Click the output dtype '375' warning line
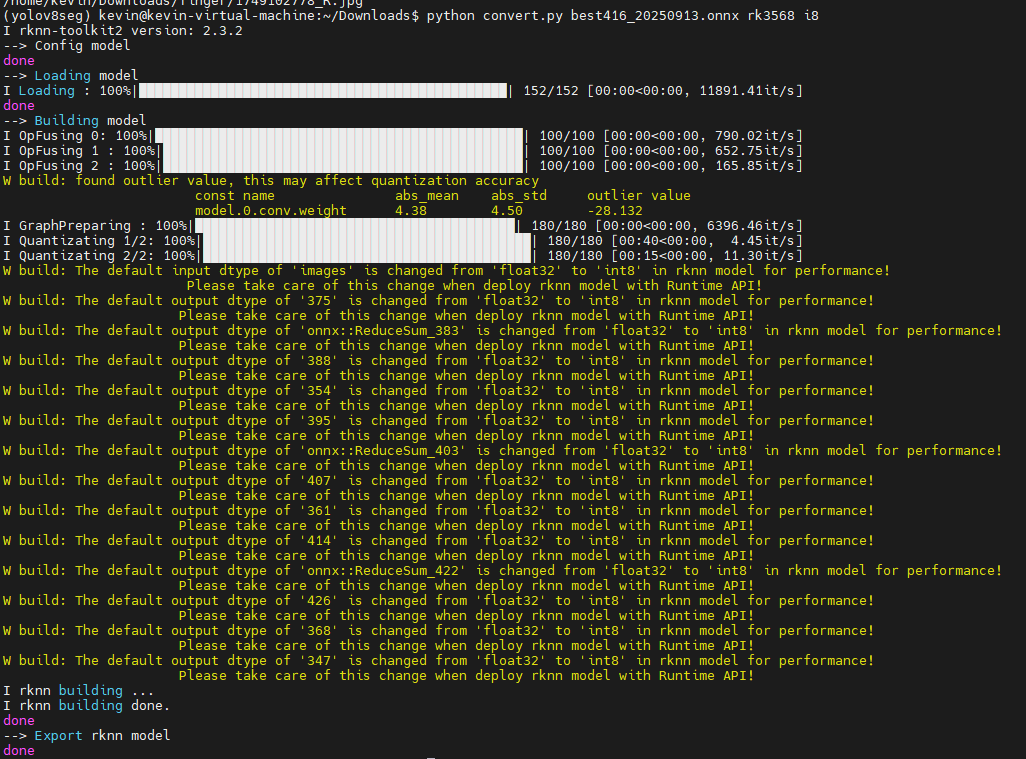This screenshot has height=759, width=1026. (x=438, y=301)
